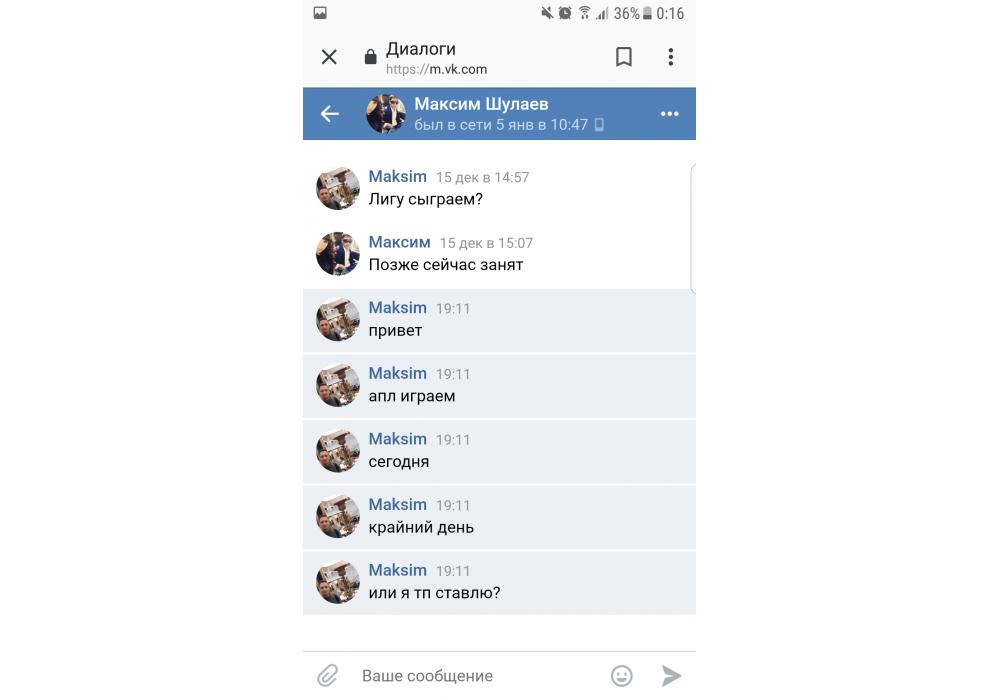Click the Максим Шулаев name in header

click(x=481, y=104)
